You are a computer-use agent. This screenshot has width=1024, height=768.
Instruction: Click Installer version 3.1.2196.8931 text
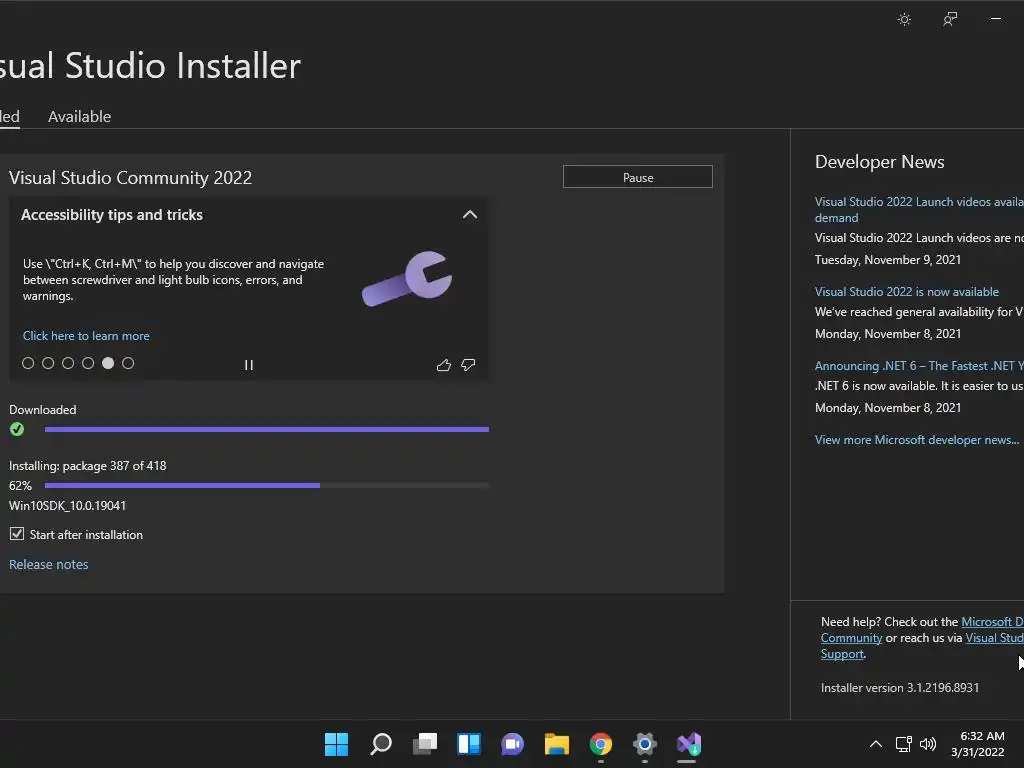click(899, 688)
